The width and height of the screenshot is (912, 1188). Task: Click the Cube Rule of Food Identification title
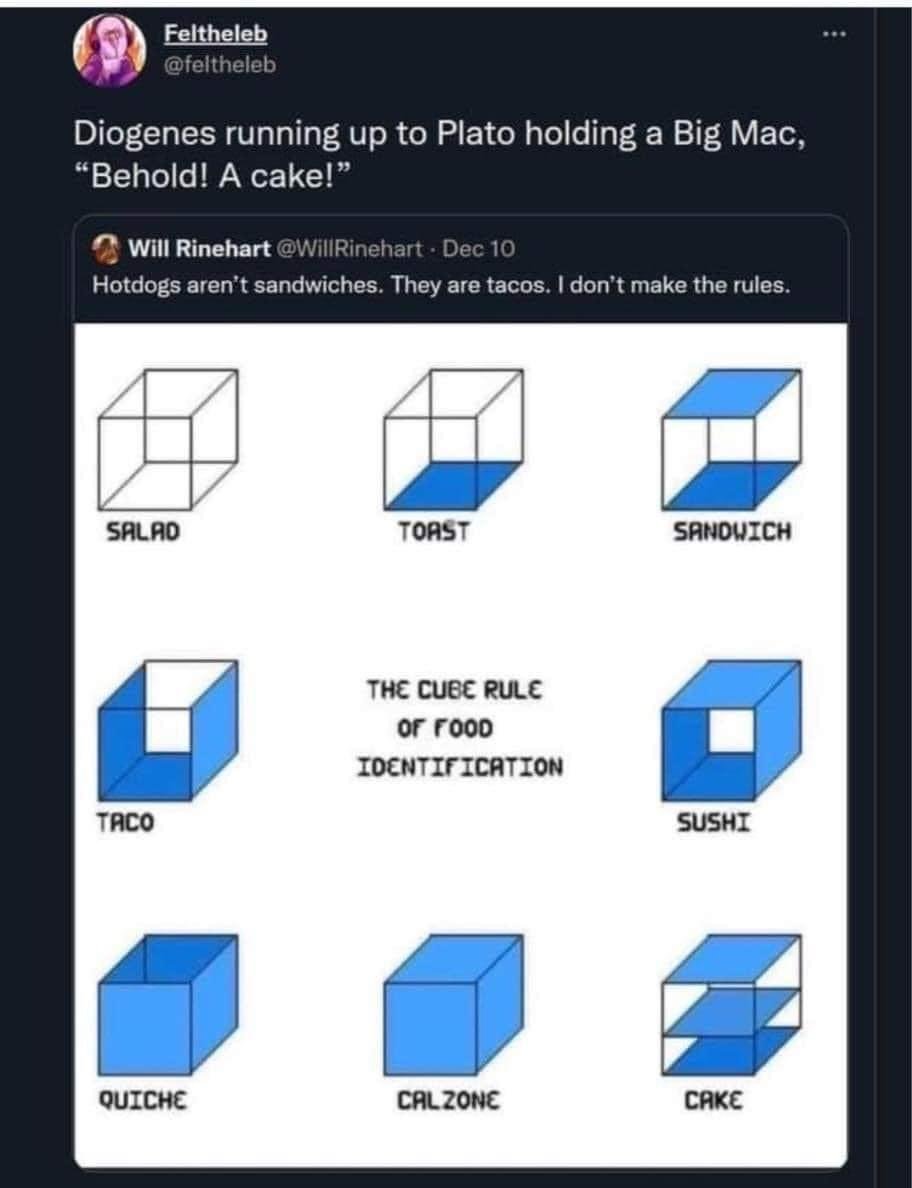[460, 728]
